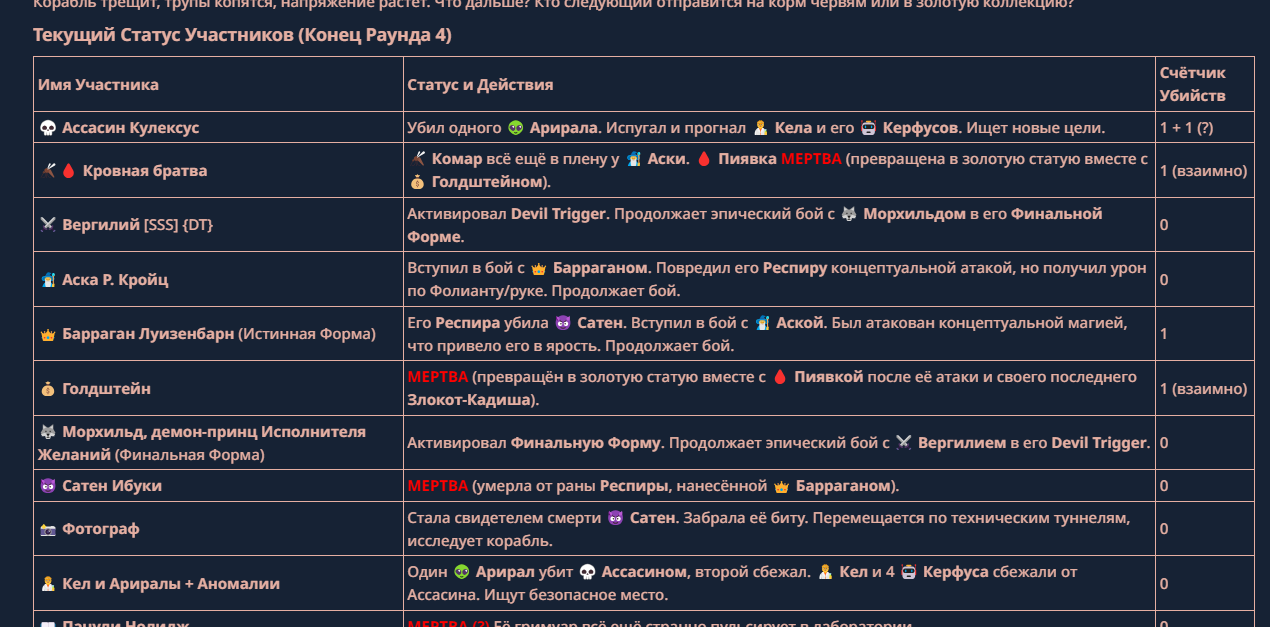Image resolution: width=1270 pixels, height=627 pixels.
Task: Click the bold words Devil Trigger in Вергилий status
Action: coord(560,214)
